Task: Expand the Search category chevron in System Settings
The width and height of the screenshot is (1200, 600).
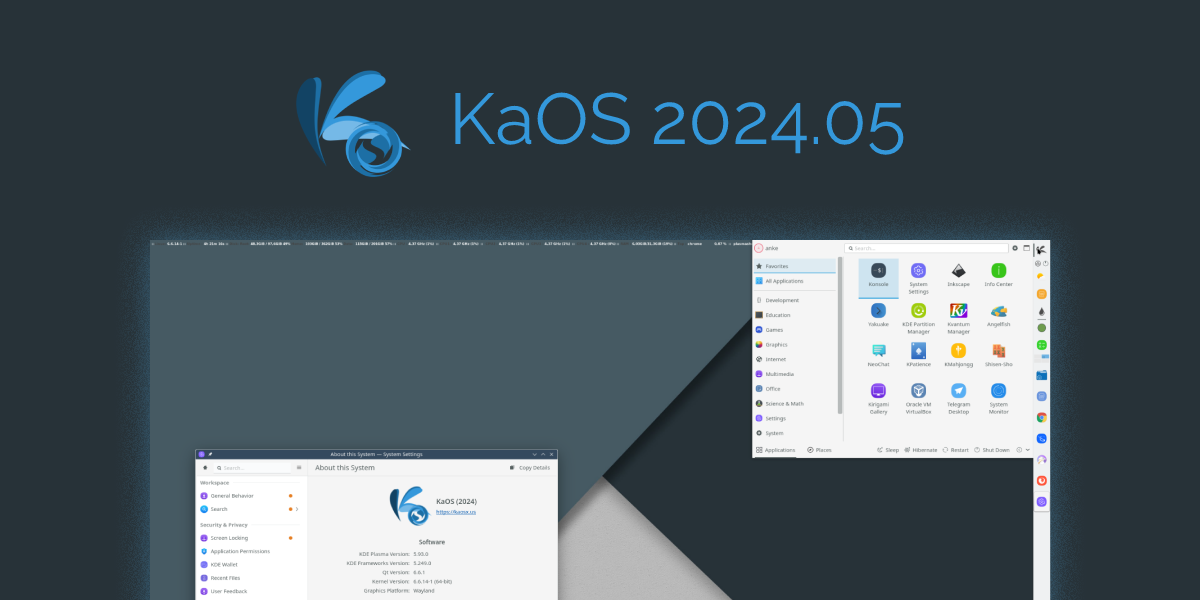Action: tap(297, 509)
